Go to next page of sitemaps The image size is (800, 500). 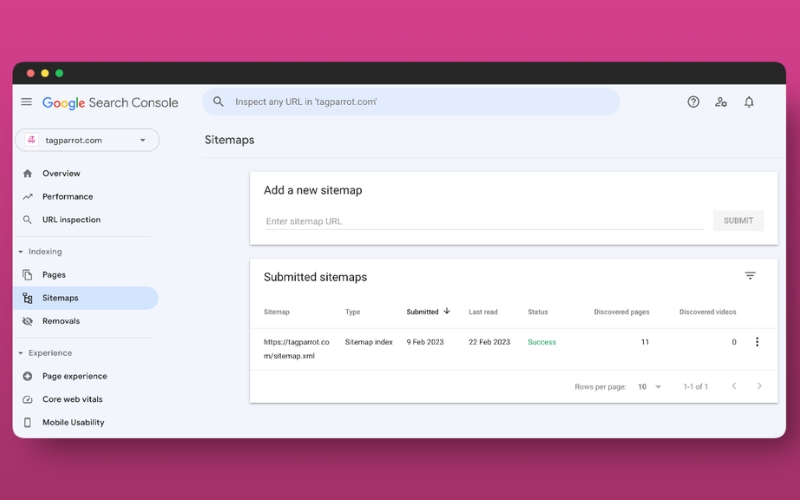point(759,386)
